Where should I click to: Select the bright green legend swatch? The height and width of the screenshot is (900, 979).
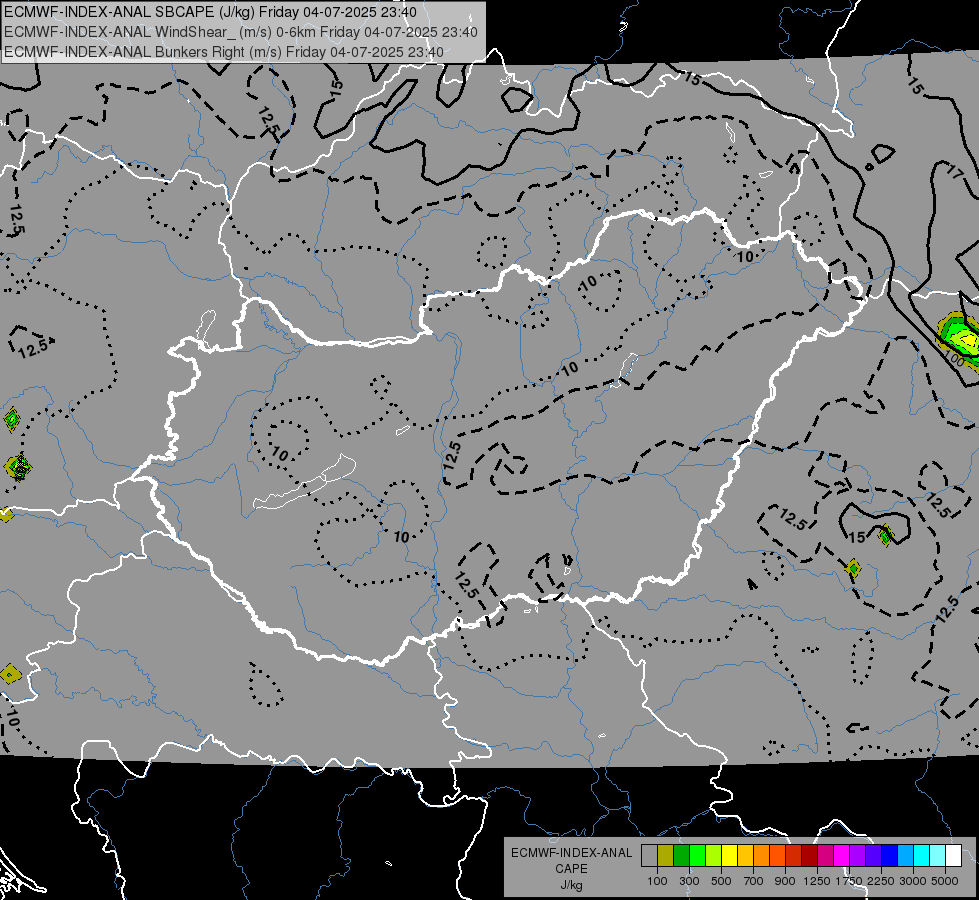[x=698, y=856]
